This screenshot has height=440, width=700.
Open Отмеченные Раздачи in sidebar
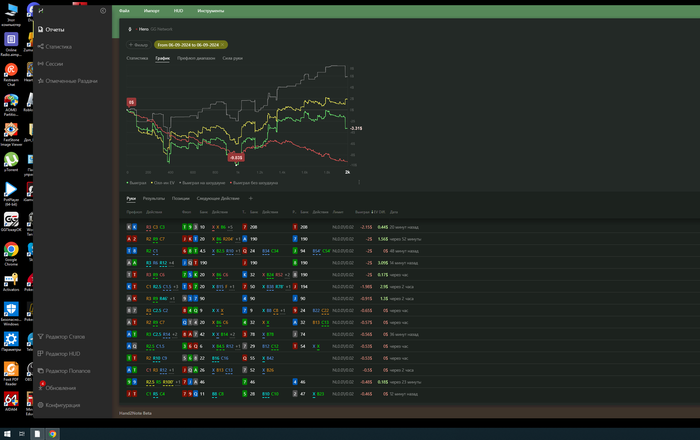click(x=67, y=81)
